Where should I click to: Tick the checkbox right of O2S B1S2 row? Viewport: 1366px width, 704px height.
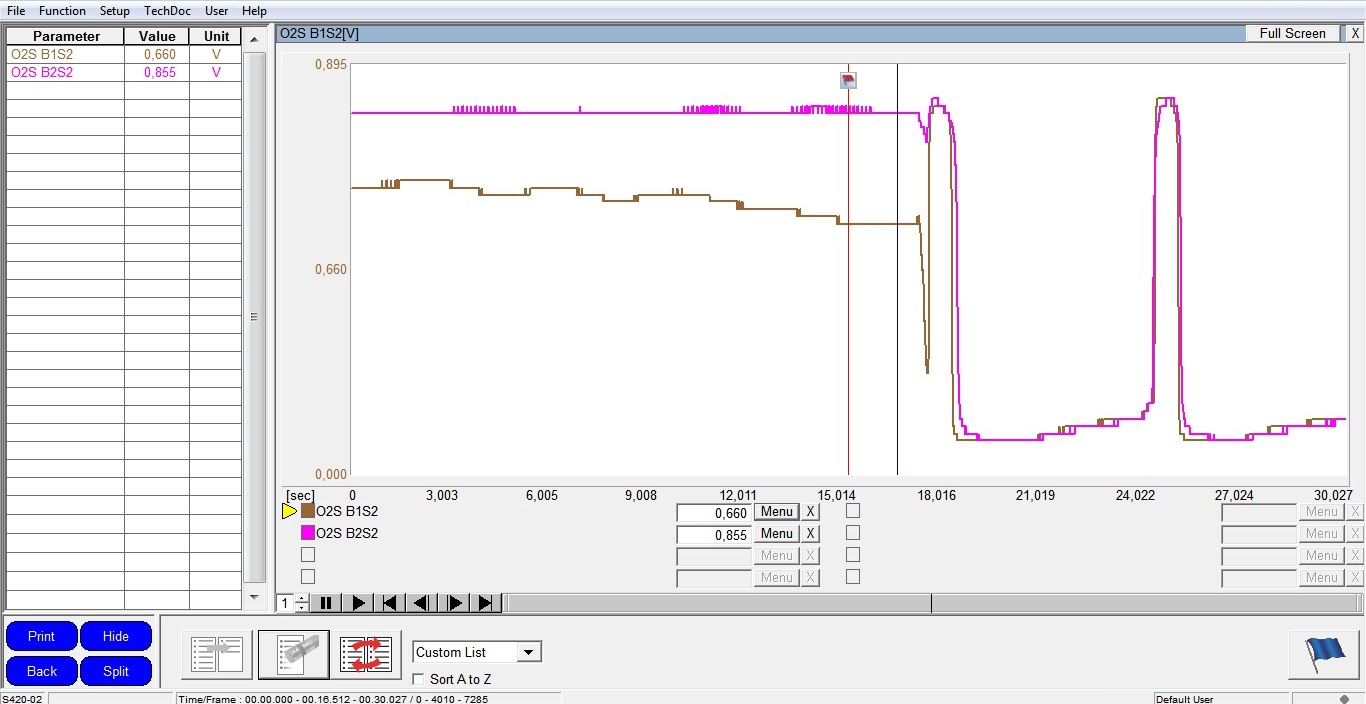click(853, 511)
